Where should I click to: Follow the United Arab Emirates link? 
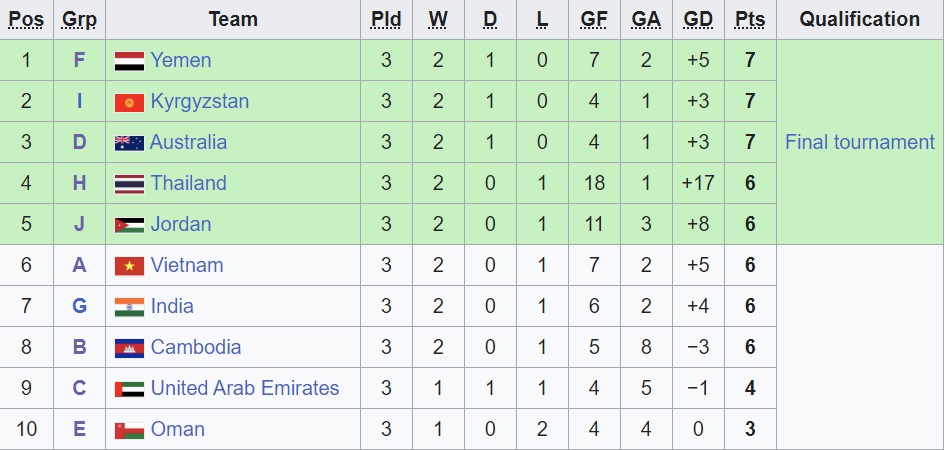(245, 388)
